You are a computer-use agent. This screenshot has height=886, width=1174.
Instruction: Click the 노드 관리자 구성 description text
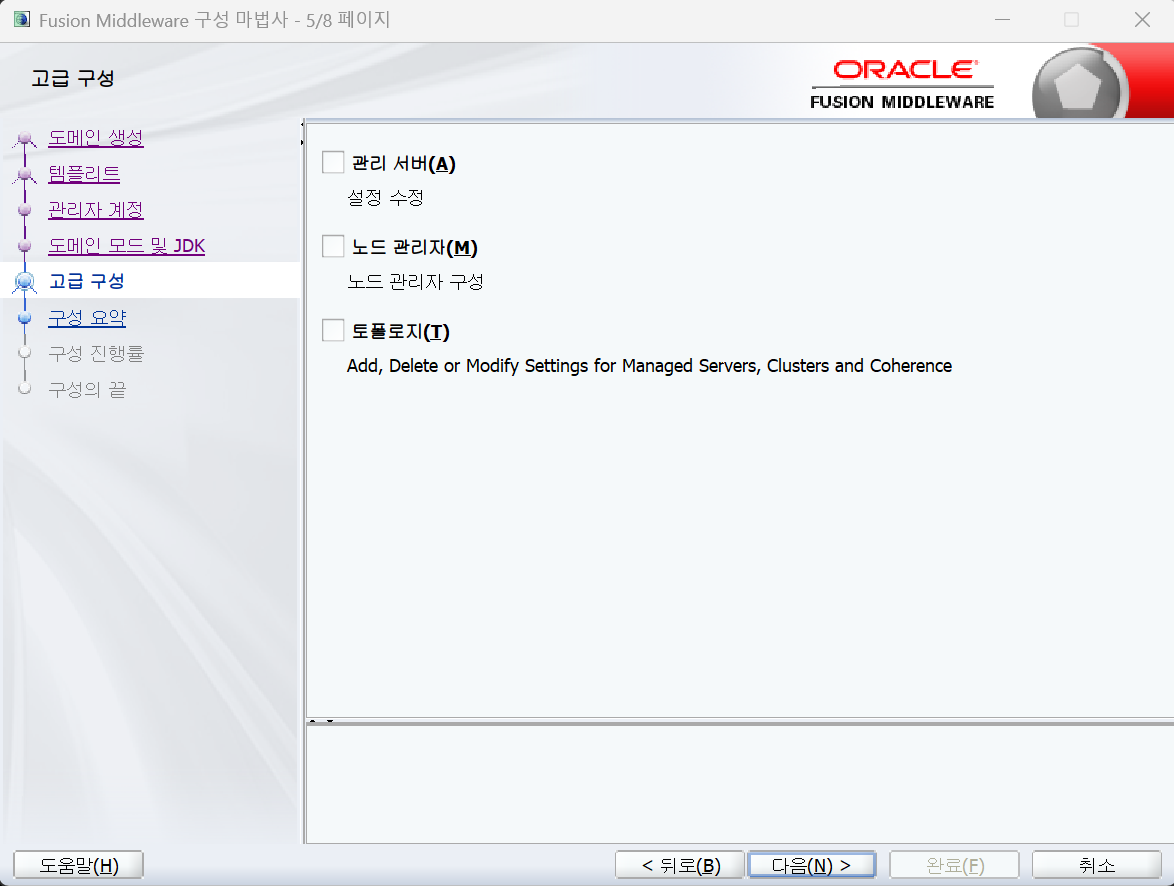416,282
